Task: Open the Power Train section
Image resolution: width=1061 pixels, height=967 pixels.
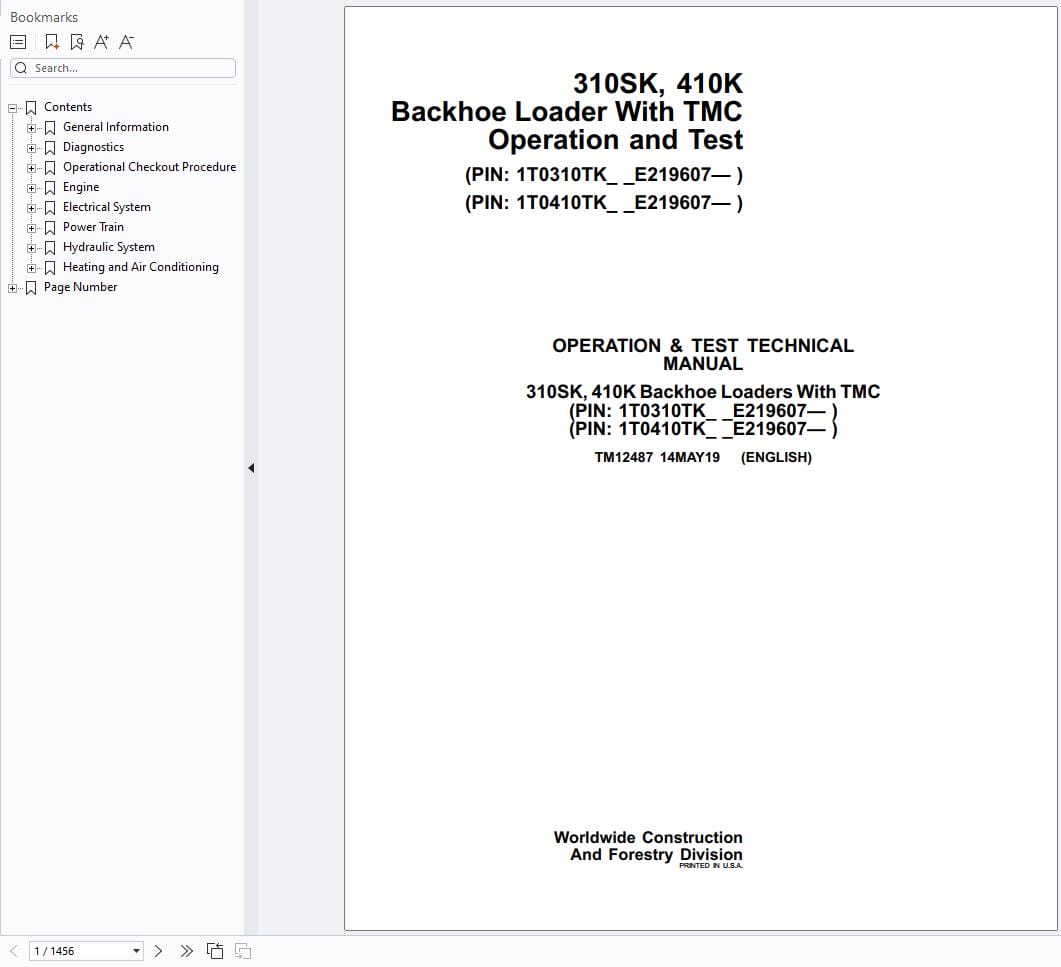Action: [93, 227]
